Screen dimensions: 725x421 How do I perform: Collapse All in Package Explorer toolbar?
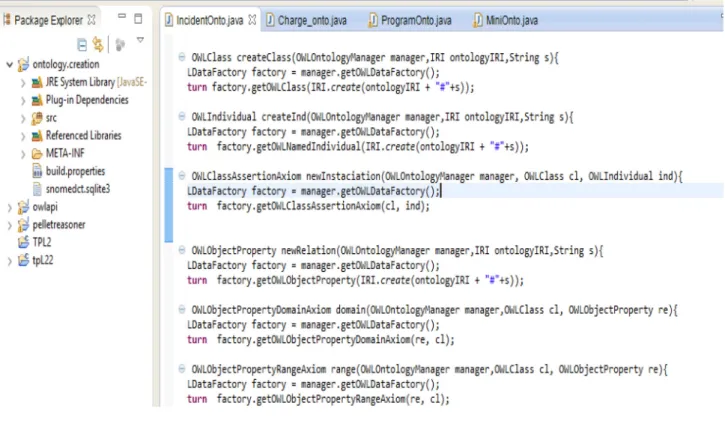[x=82, y=45]
